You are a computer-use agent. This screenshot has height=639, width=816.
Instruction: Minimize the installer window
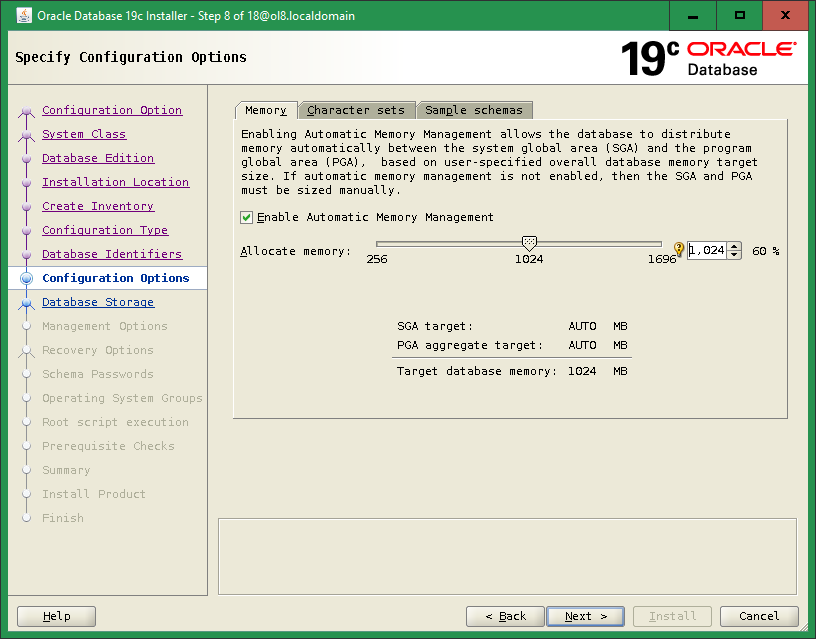pos(693,16)
